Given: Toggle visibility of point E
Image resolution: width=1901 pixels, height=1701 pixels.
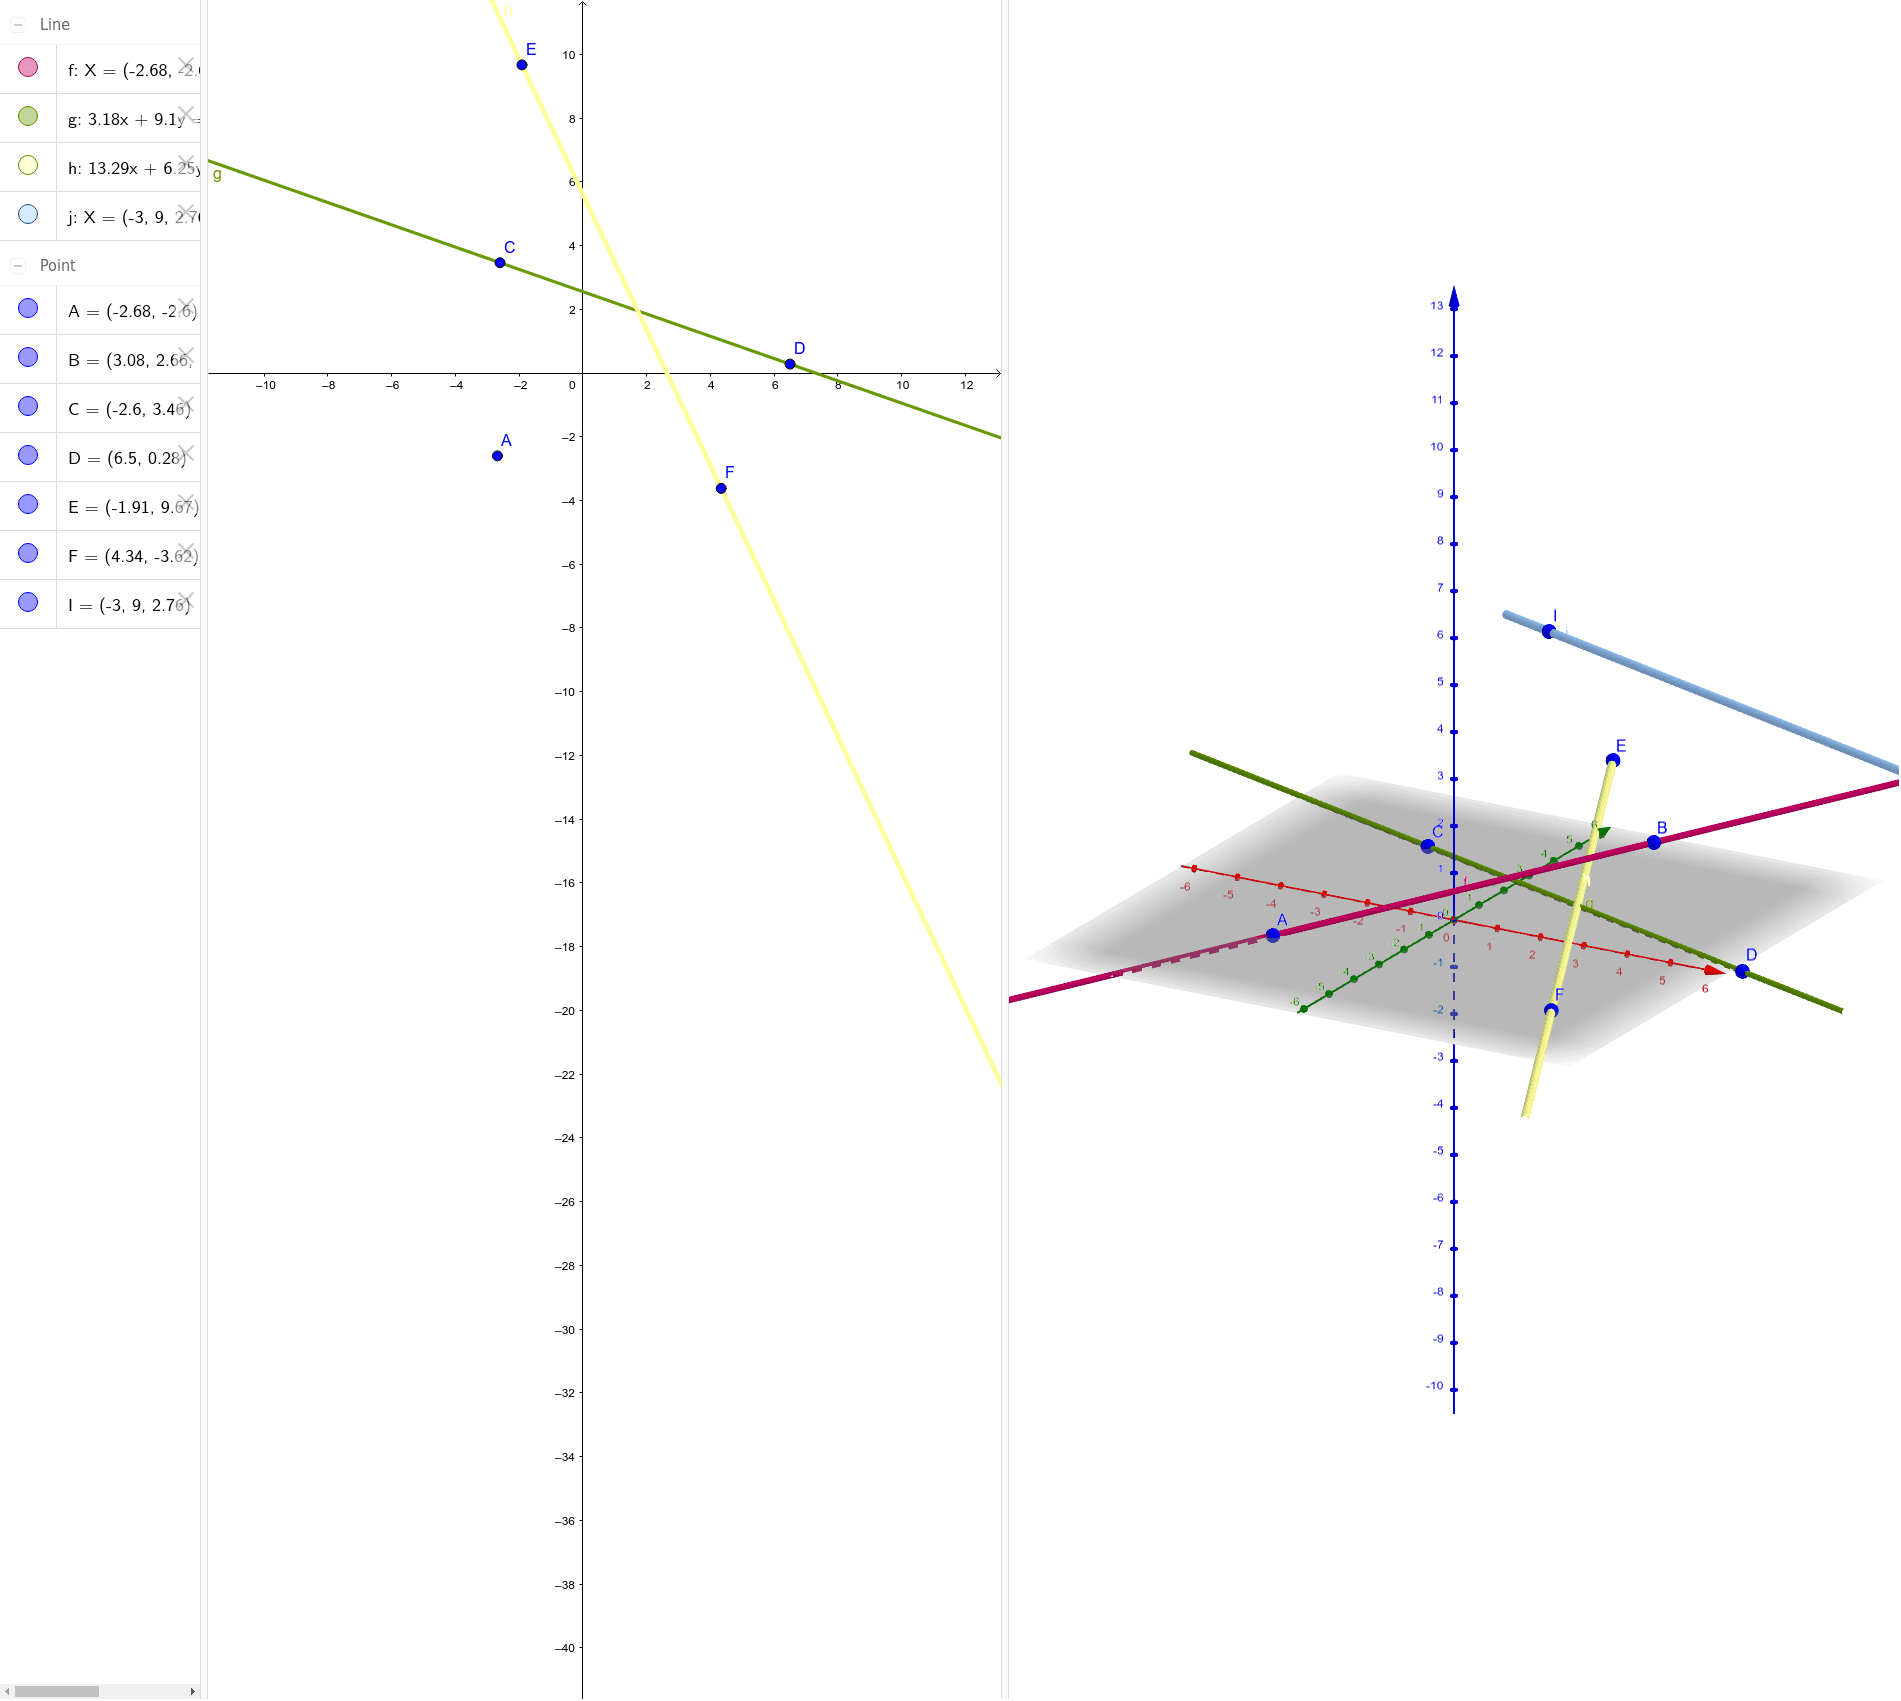Looking at the screenshot, I should (28, 504).
